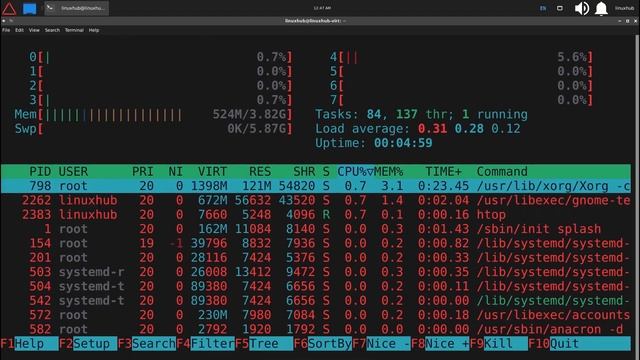Select process row with PID 201
The height and width of the screenshot is (360, 640).
(x=316, y=257)
